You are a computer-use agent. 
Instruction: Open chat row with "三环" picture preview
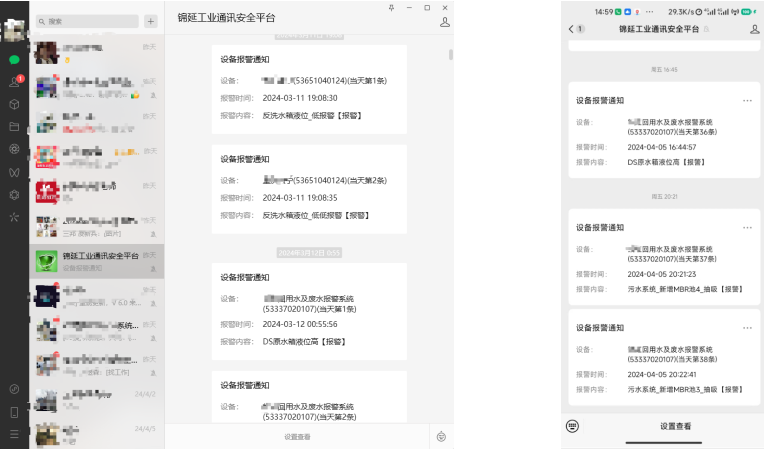coord(96,227)
